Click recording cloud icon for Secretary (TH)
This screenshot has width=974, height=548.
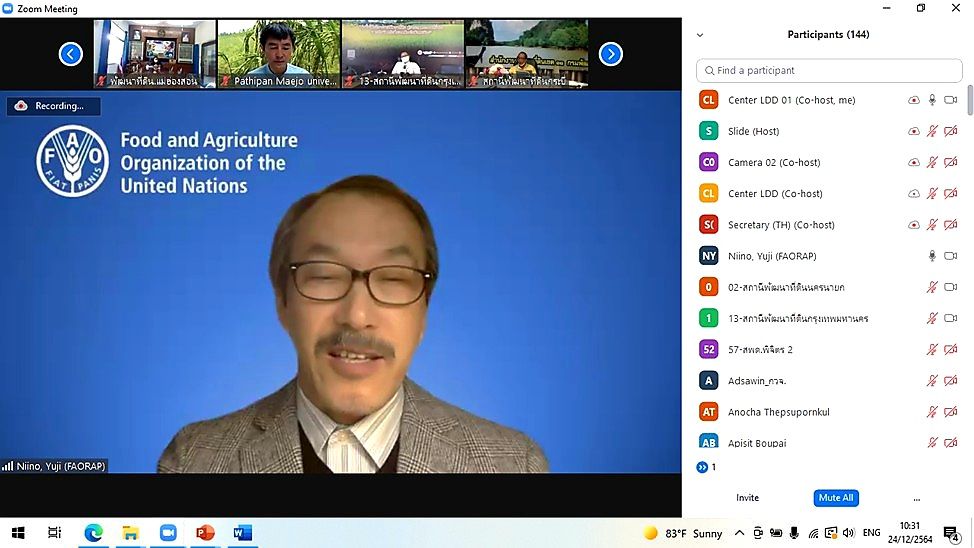(x=914, y=224)
